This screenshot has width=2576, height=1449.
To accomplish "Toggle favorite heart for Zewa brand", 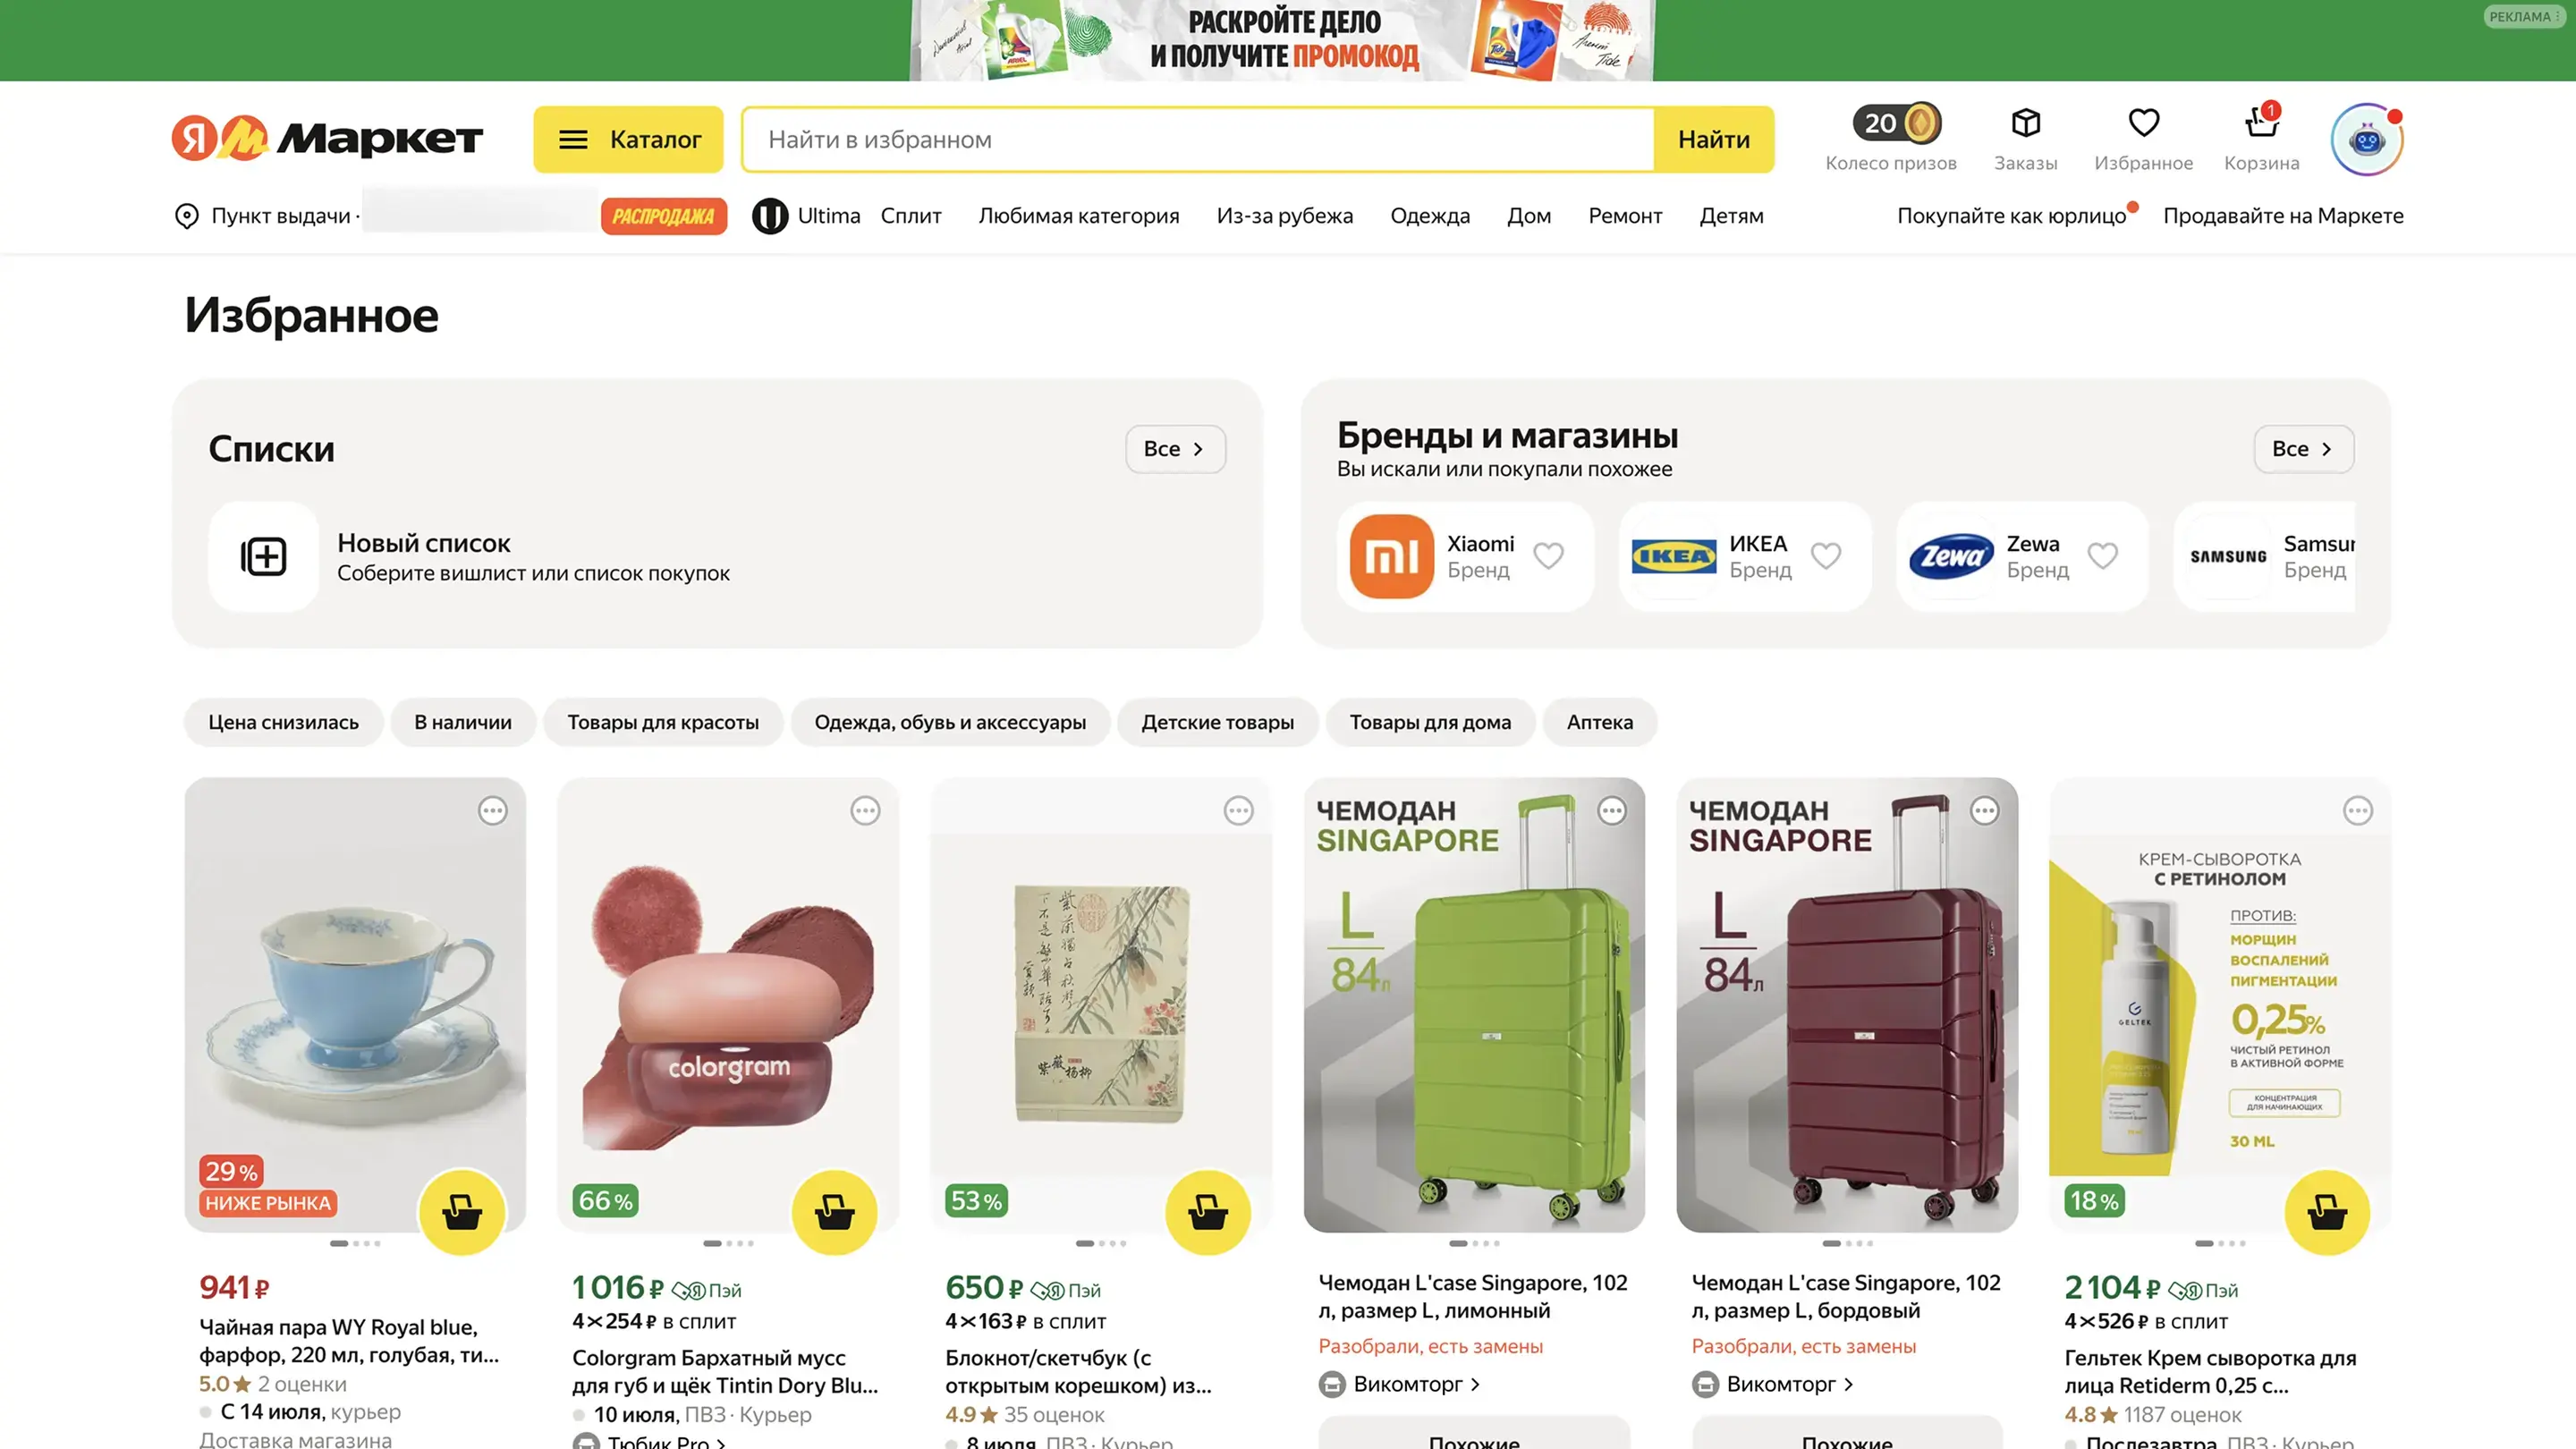I will pyautogui.click(x=2103, y=555).
